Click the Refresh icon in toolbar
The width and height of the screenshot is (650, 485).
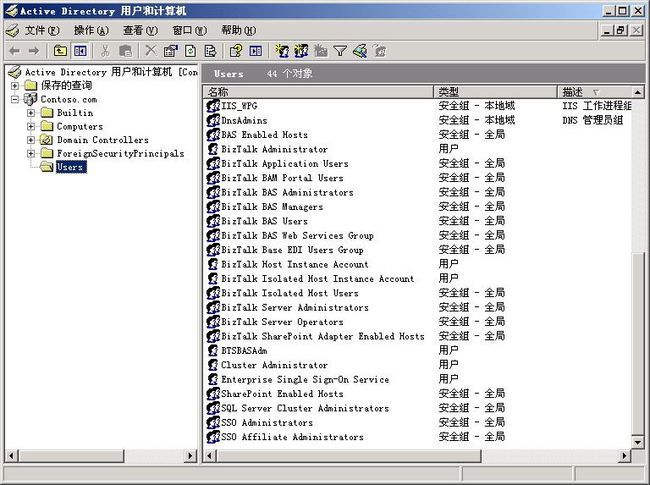tap(190, 51)
